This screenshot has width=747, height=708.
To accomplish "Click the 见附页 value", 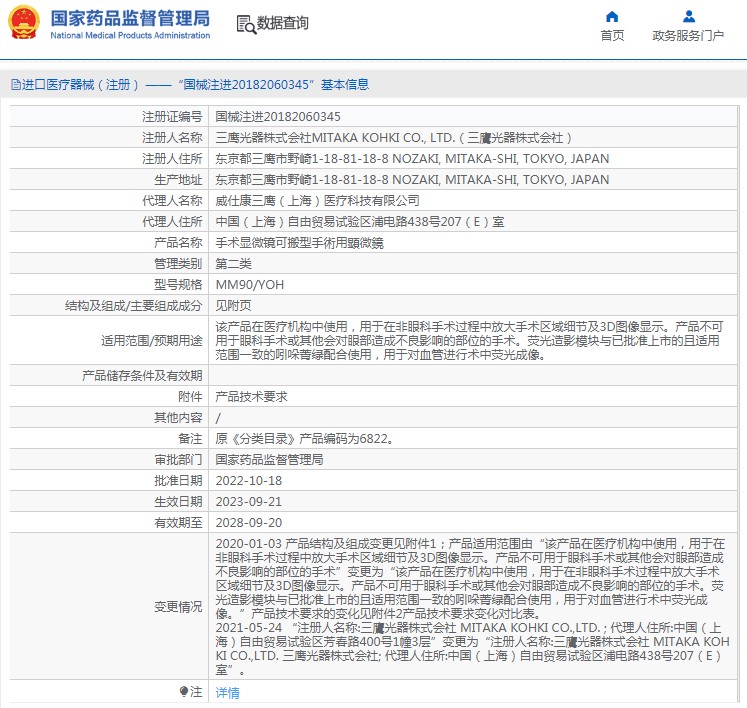I will tap(233, 305).
